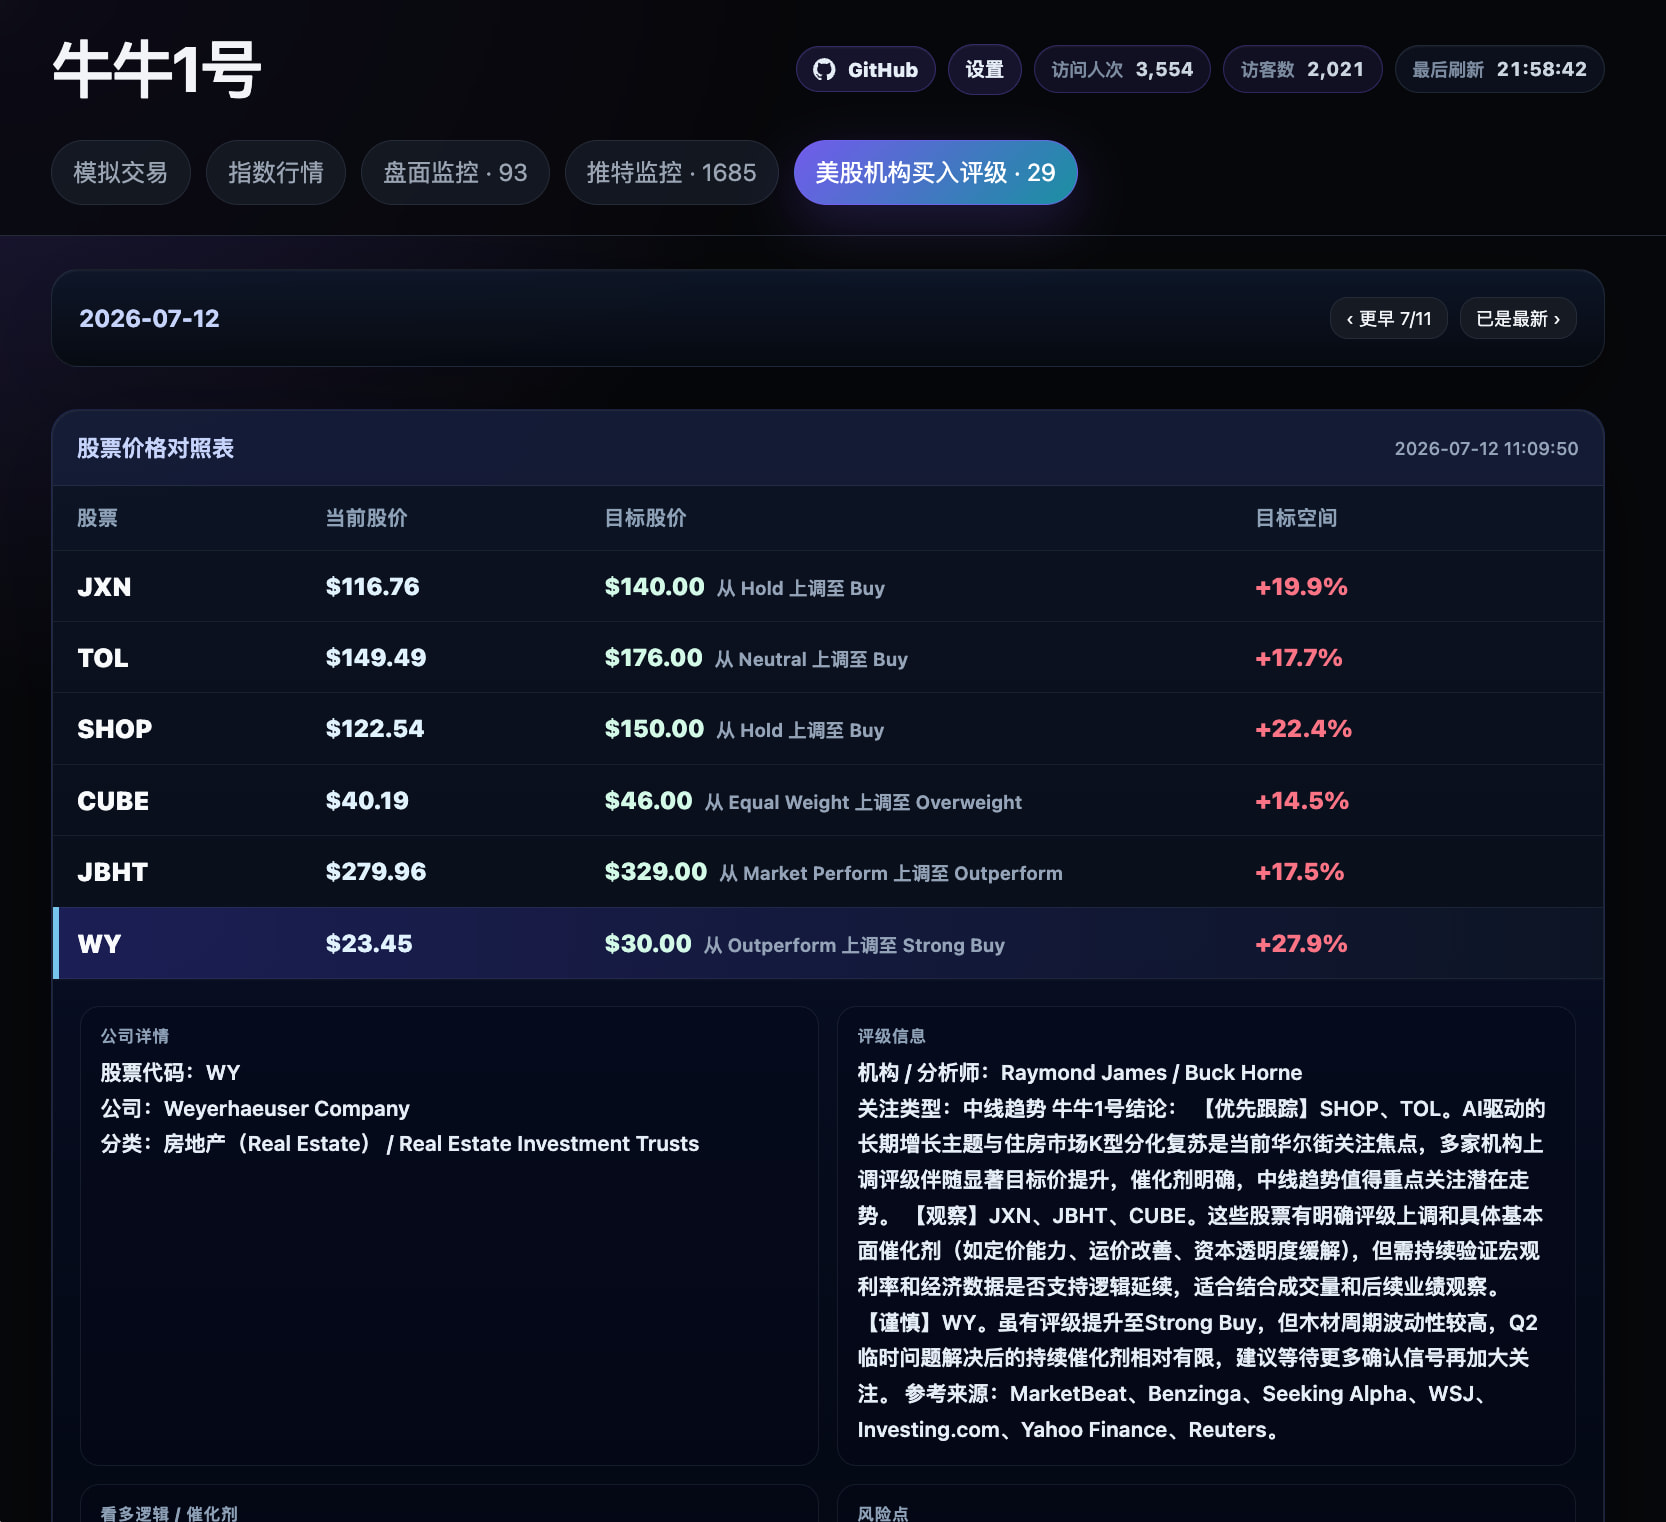This screenshot has width=1666, height=1522.
Task: Click the GitHub octocat icon
Action: tap(824, 70)
